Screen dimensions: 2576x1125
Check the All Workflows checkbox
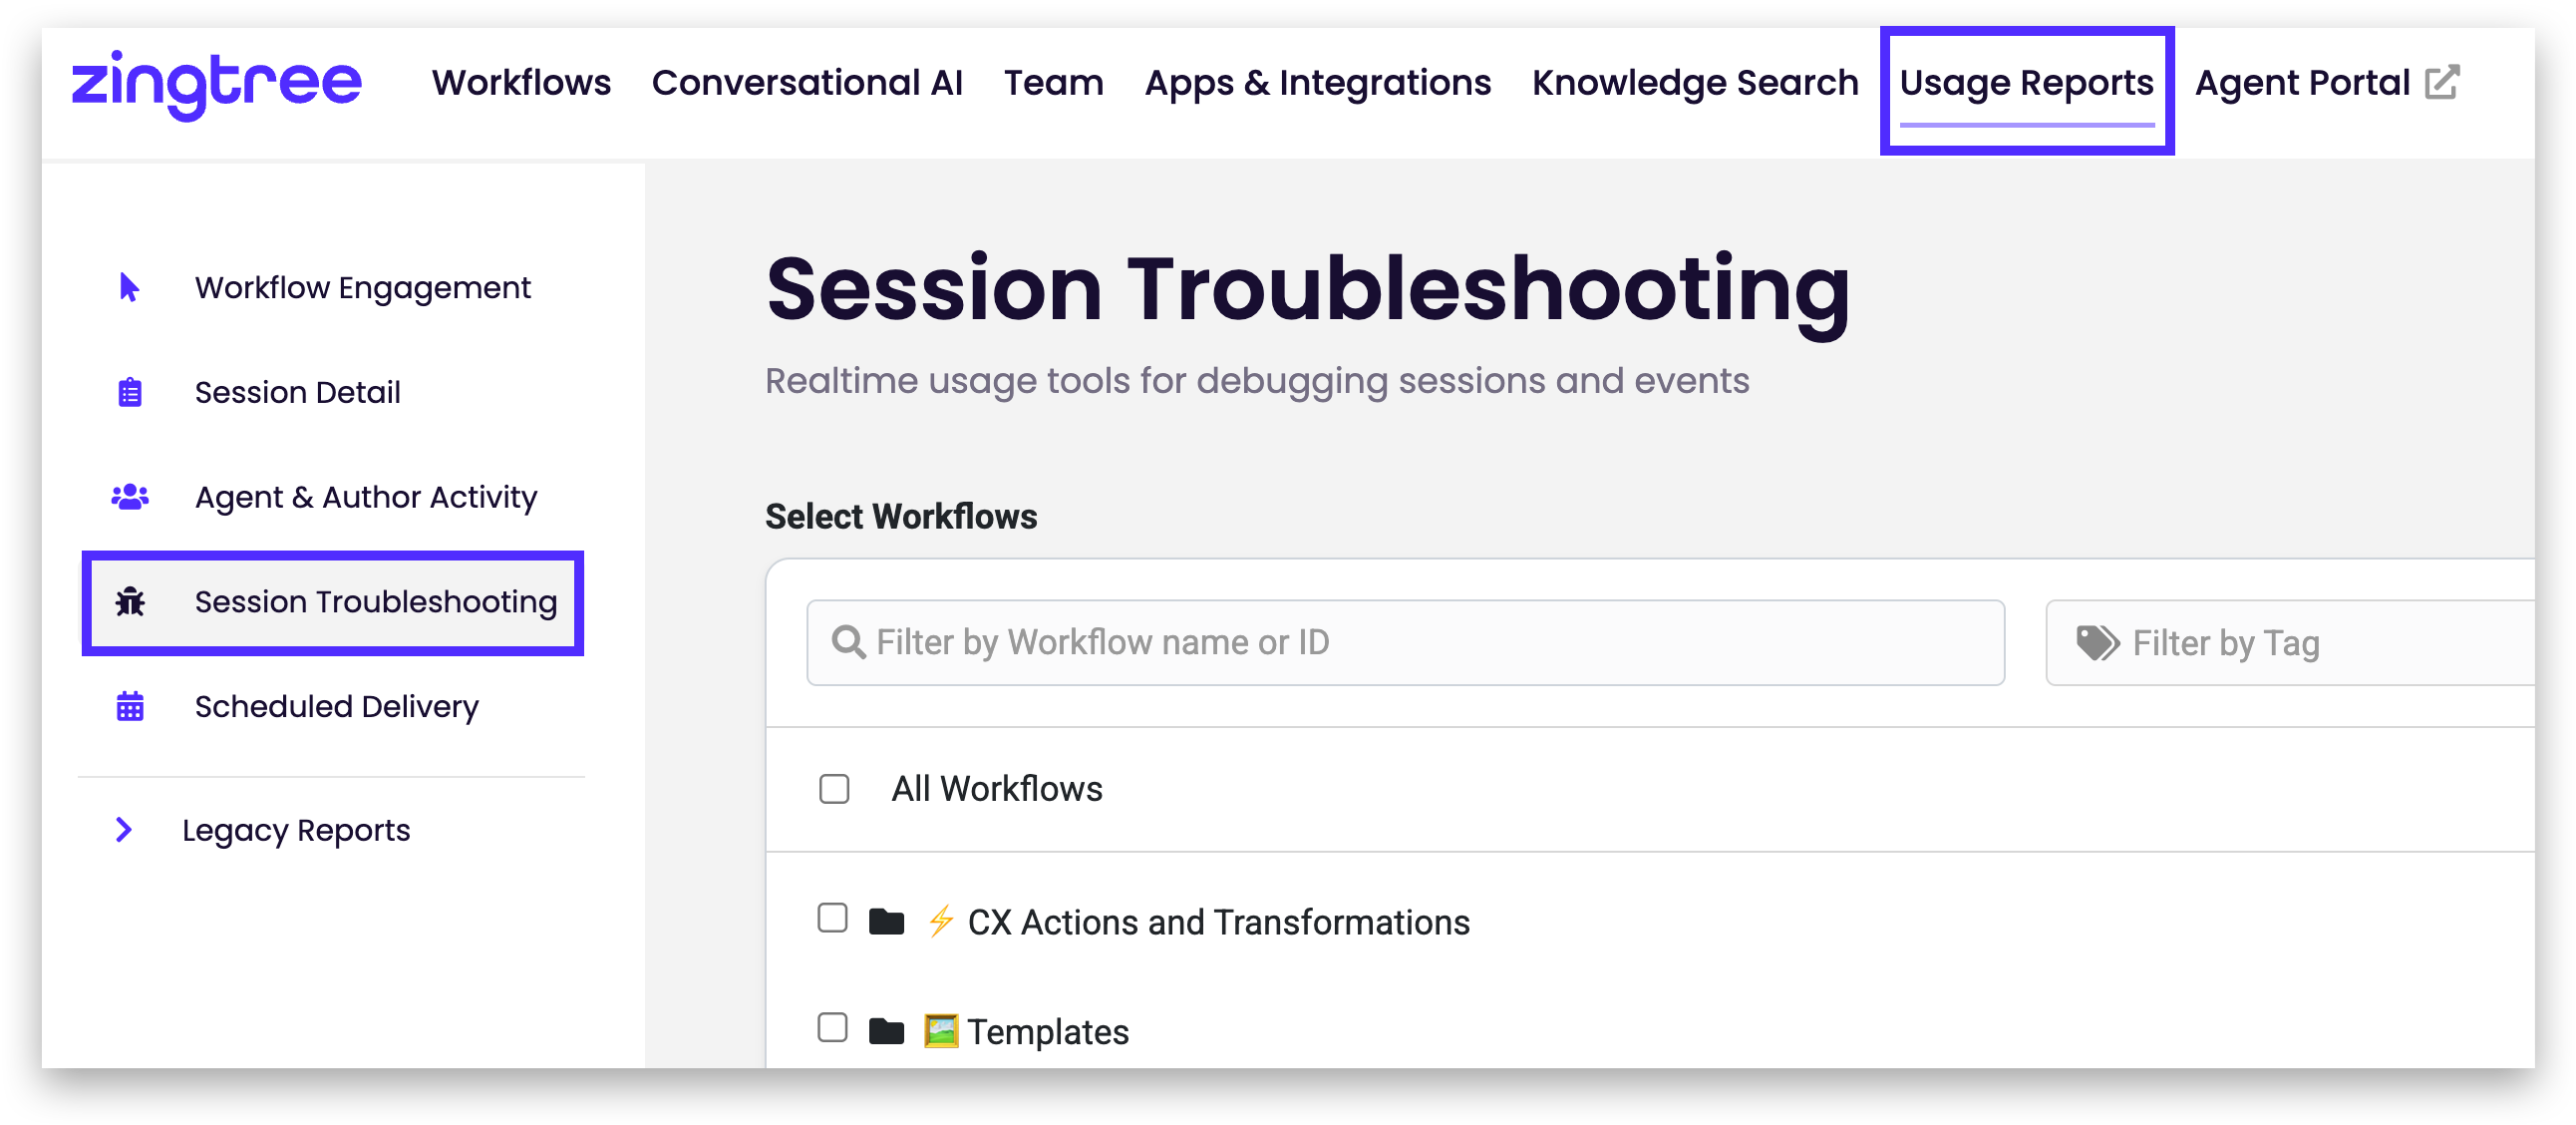coord(834,789)
